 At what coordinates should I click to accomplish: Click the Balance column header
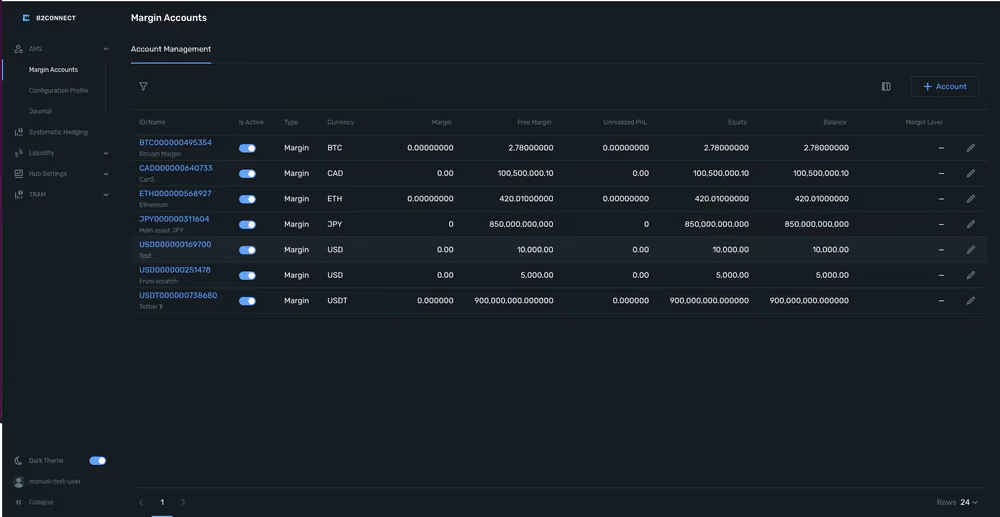click(x=835, y=122)
